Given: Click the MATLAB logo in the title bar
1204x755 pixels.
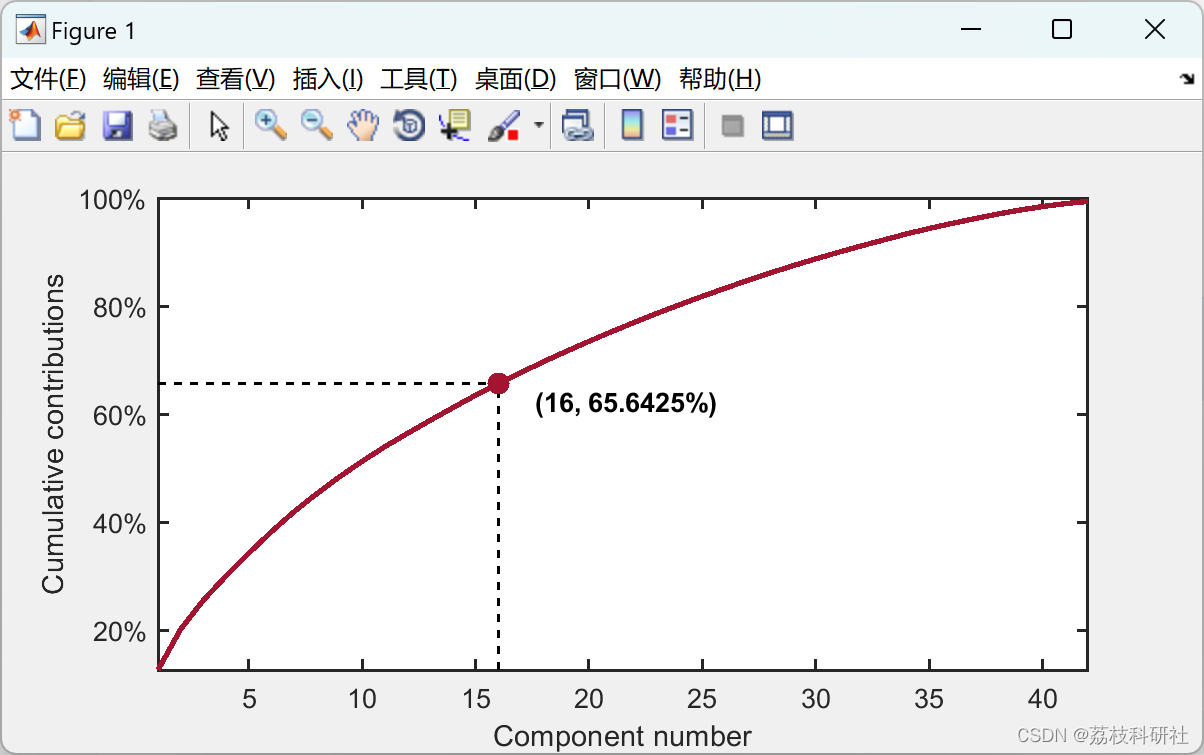Looking at the screenshot, I should coord(31,31).
